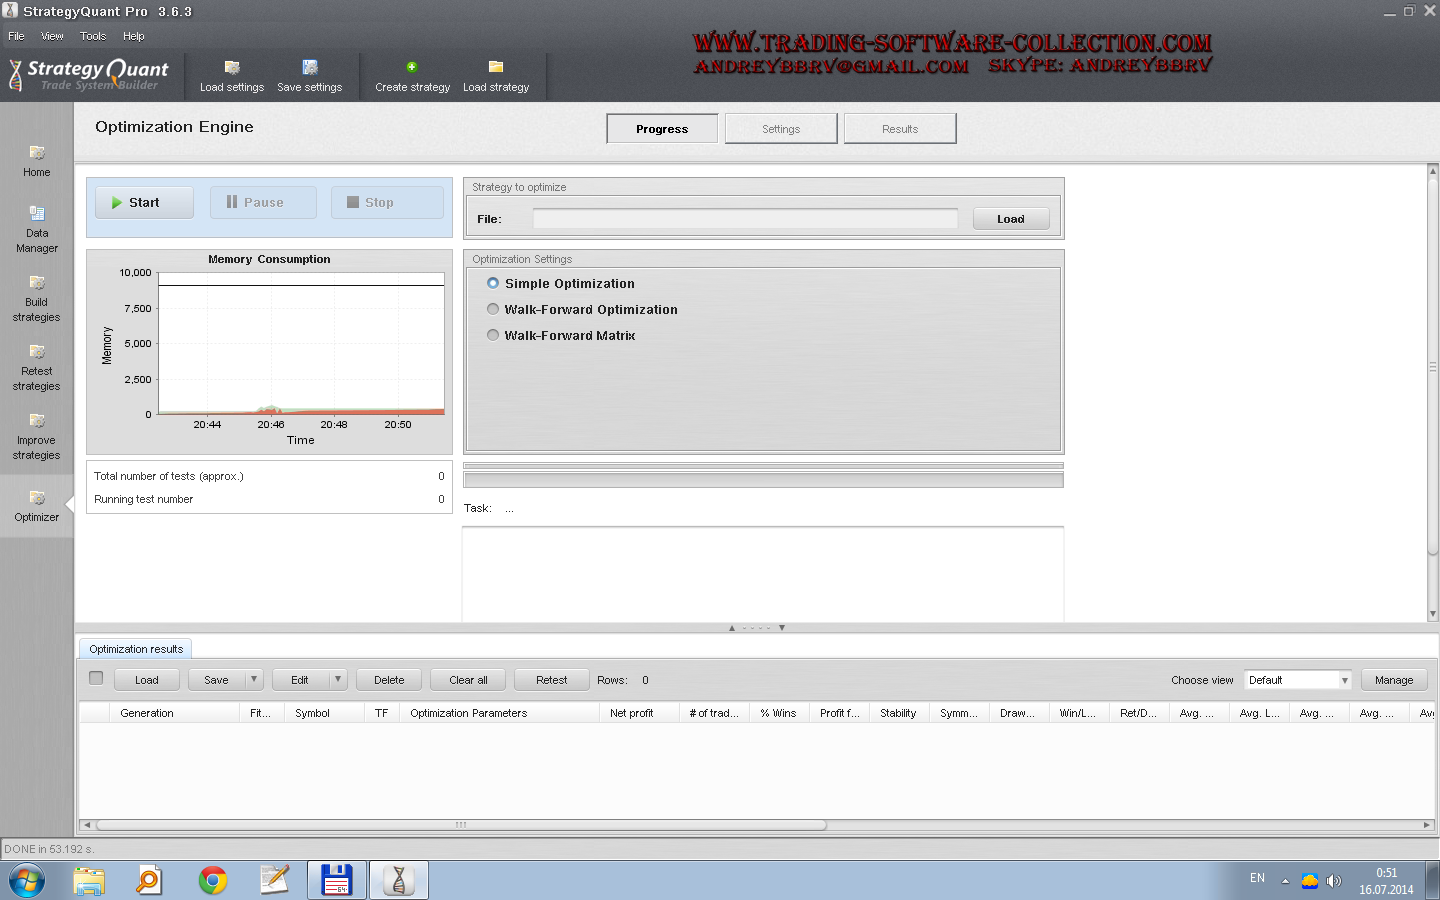Open the Choose view Default dropdown
This screenshot has width=1440, height=900.
(1298, 680)
